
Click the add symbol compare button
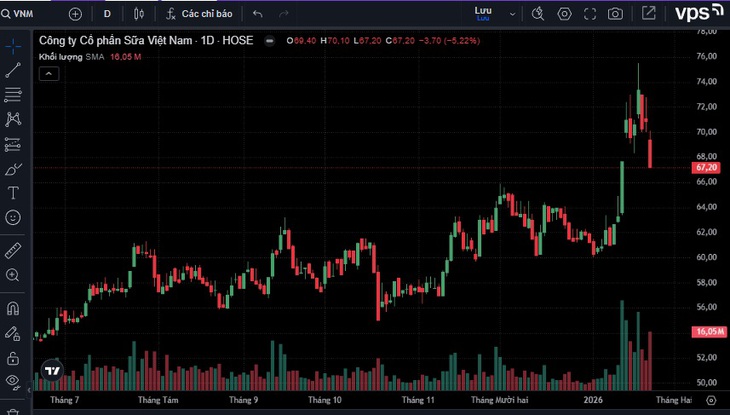[x=75, y=14]
